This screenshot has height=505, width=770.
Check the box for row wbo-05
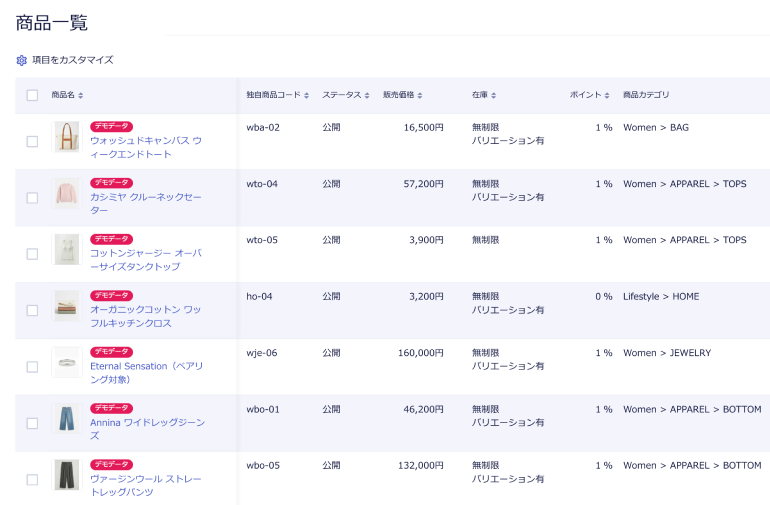[x=32, y=479]
